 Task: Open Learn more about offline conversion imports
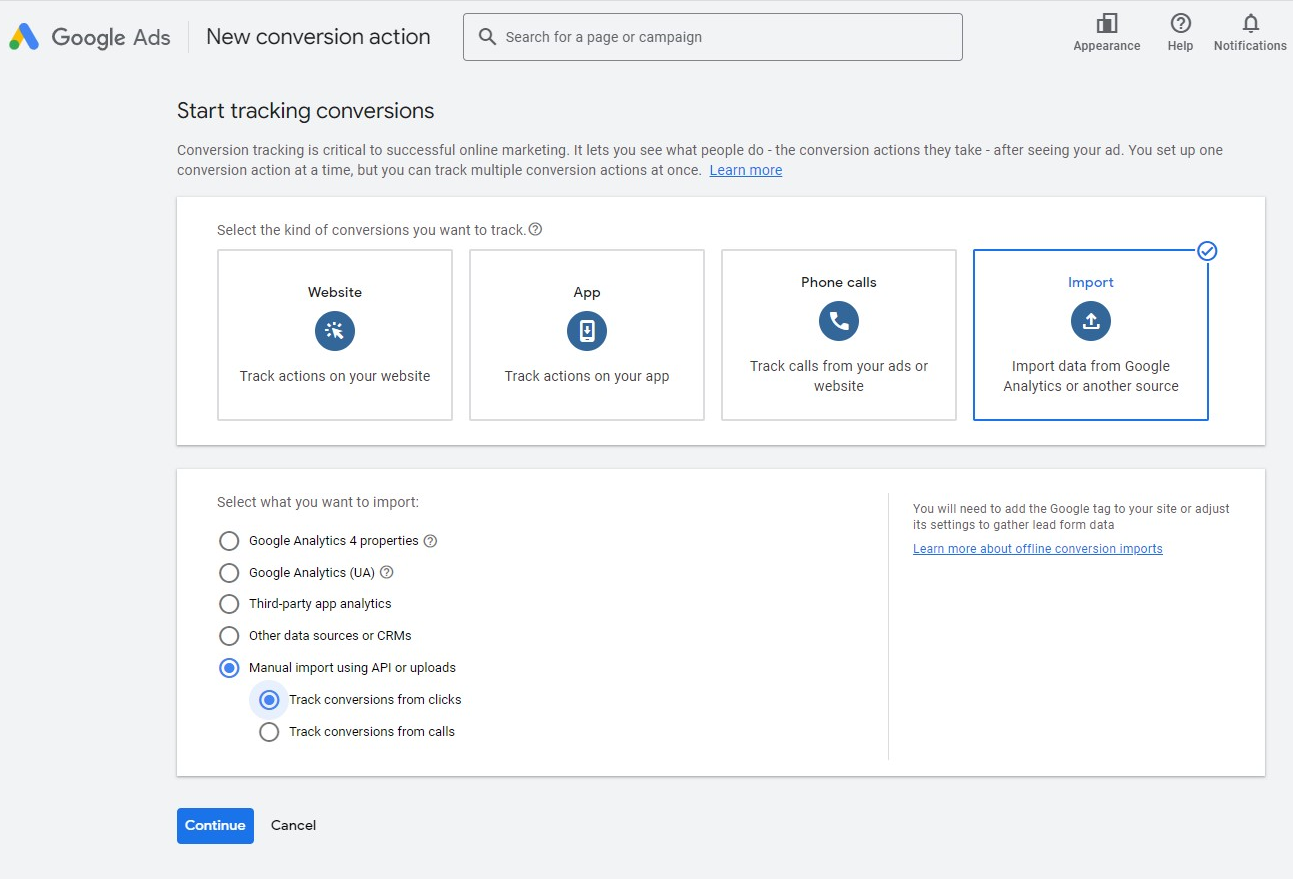[x=1037, y=549]
